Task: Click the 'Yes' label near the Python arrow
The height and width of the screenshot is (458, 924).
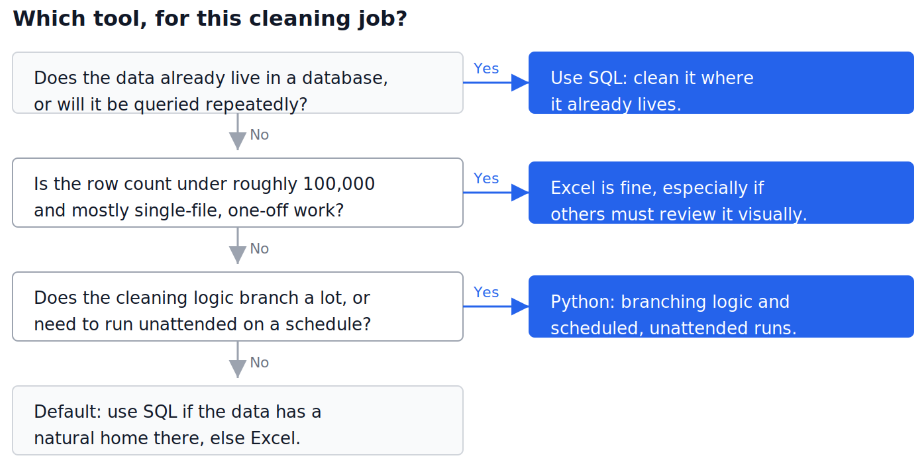Action: (x=486, y=292)
